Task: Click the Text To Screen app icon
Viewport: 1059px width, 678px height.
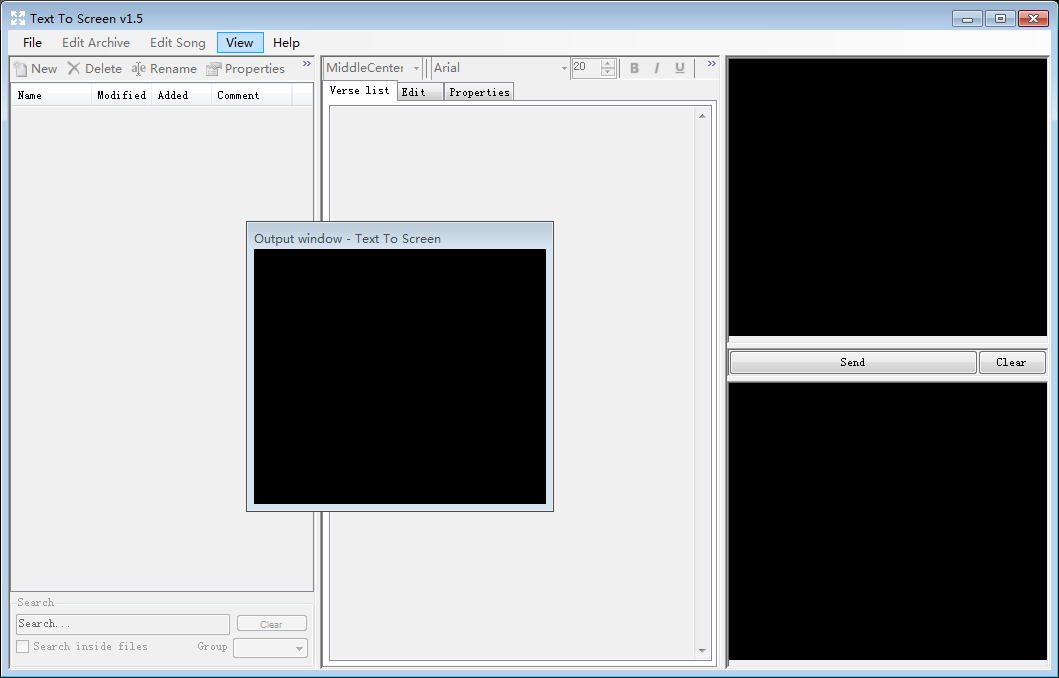Action: tap(18, 18)
